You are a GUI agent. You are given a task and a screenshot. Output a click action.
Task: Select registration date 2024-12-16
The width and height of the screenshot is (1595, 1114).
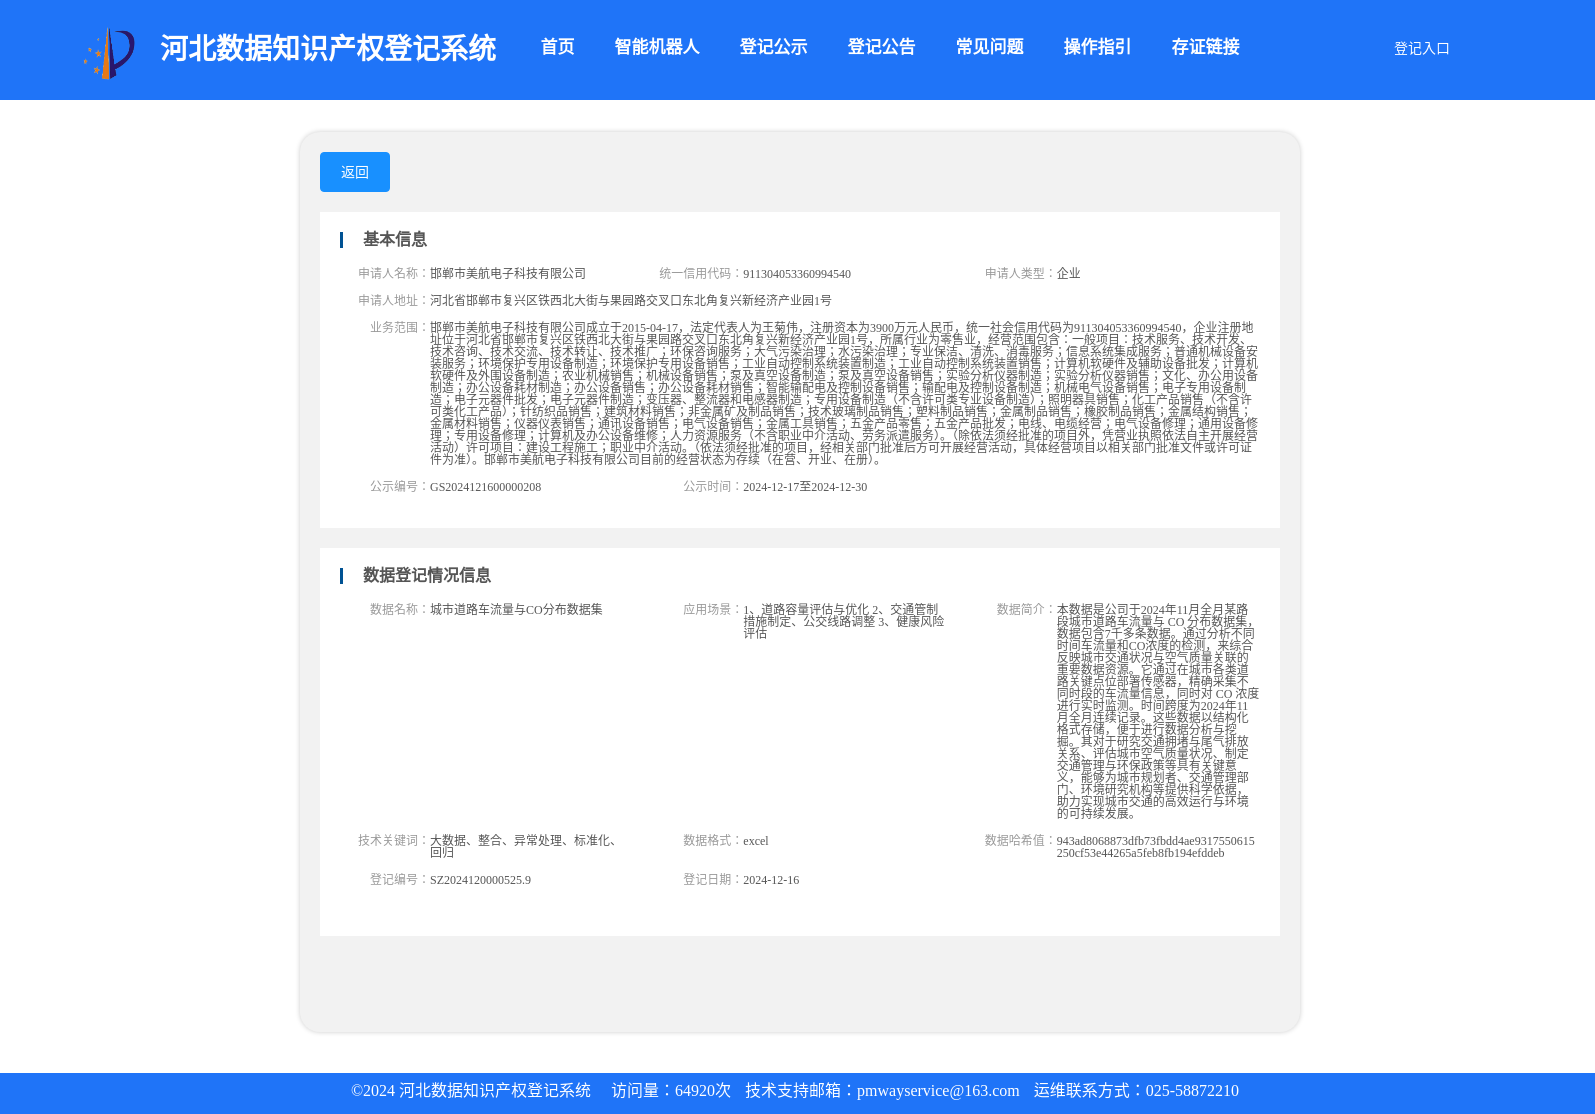tap(771, 880)
